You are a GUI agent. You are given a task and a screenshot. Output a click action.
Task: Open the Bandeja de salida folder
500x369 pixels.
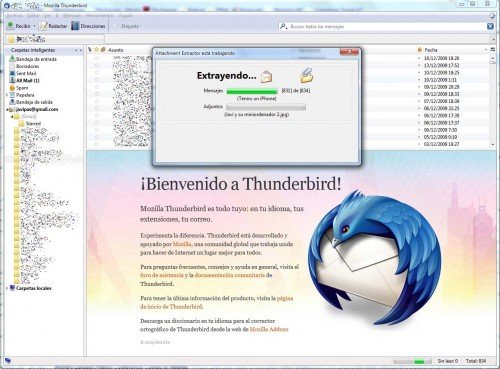(x=31, y=102)
